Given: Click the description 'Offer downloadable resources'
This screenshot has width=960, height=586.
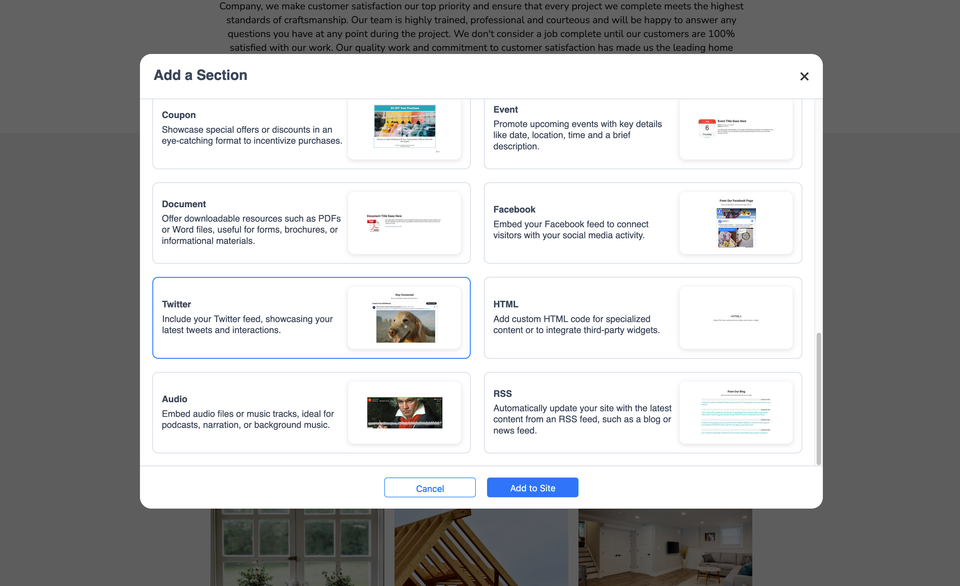Looking at the screenshot, I should coord(251,230).
